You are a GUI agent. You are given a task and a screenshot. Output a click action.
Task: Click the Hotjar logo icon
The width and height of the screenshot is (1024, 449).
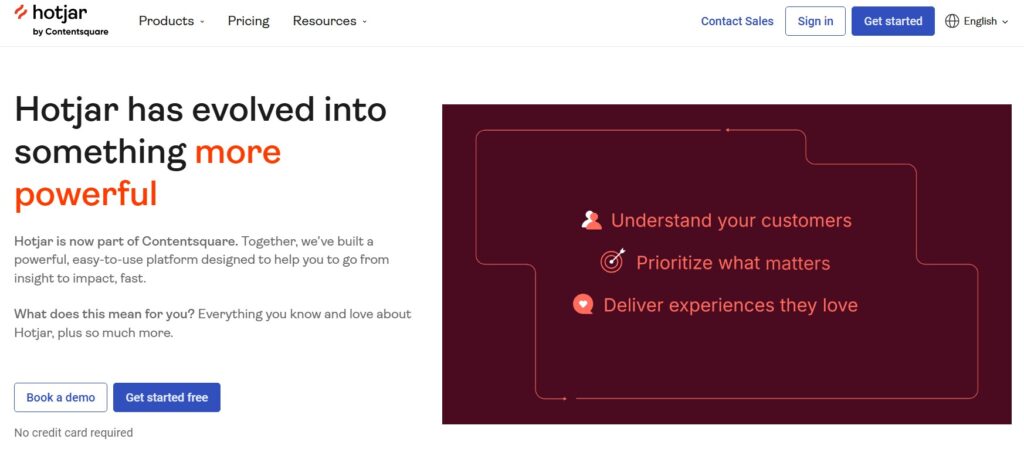pos(22,13)
